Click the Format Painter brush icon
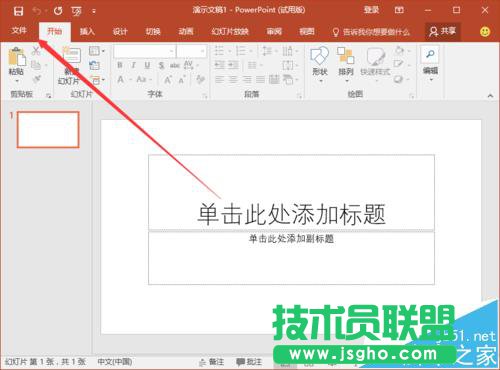The height and width of the screenshot is (370, 500). tap(36, 79)
